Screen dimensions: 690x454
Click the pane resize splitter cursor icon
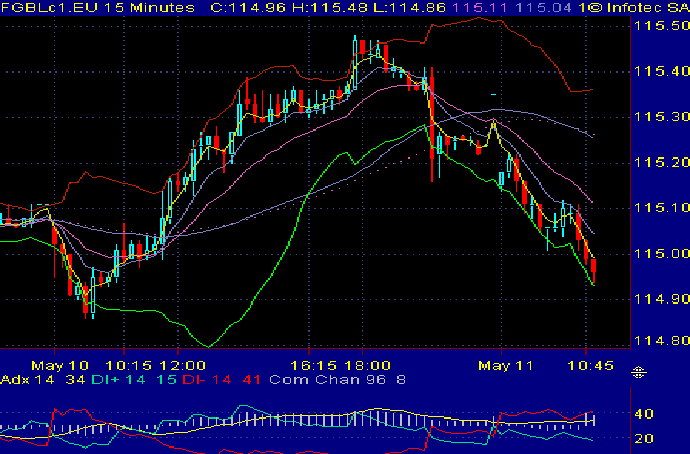click(x=639, y=373)
